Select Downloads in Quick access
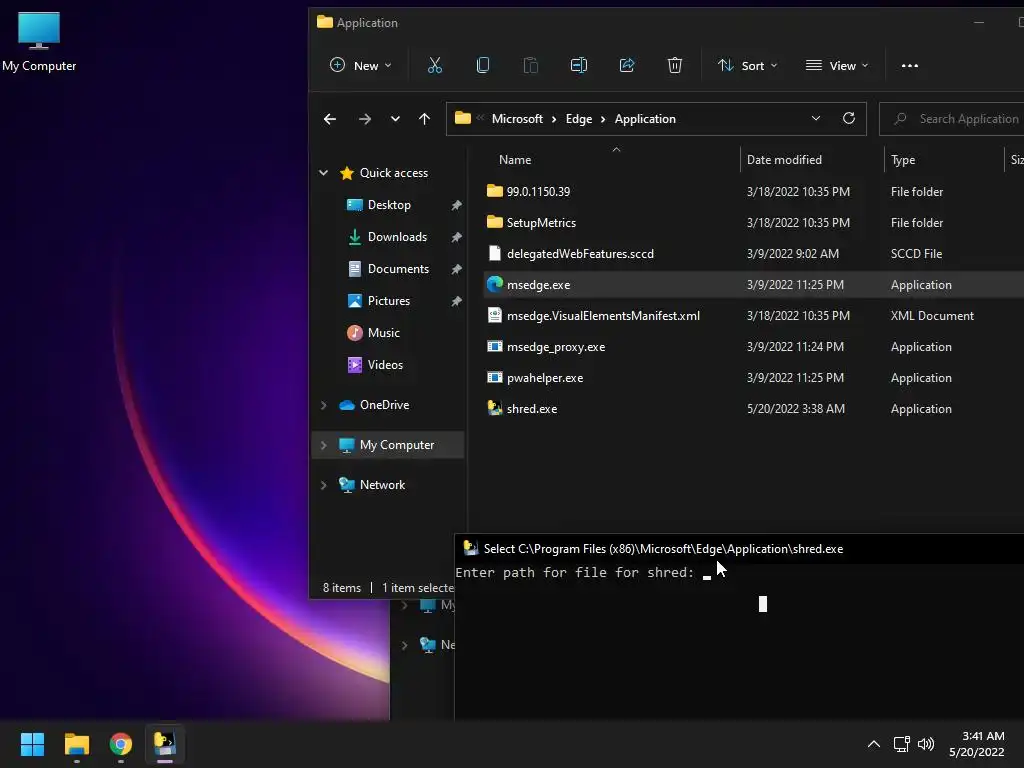The width and height of the screenshot is (1024, 768). click(397, 237)
